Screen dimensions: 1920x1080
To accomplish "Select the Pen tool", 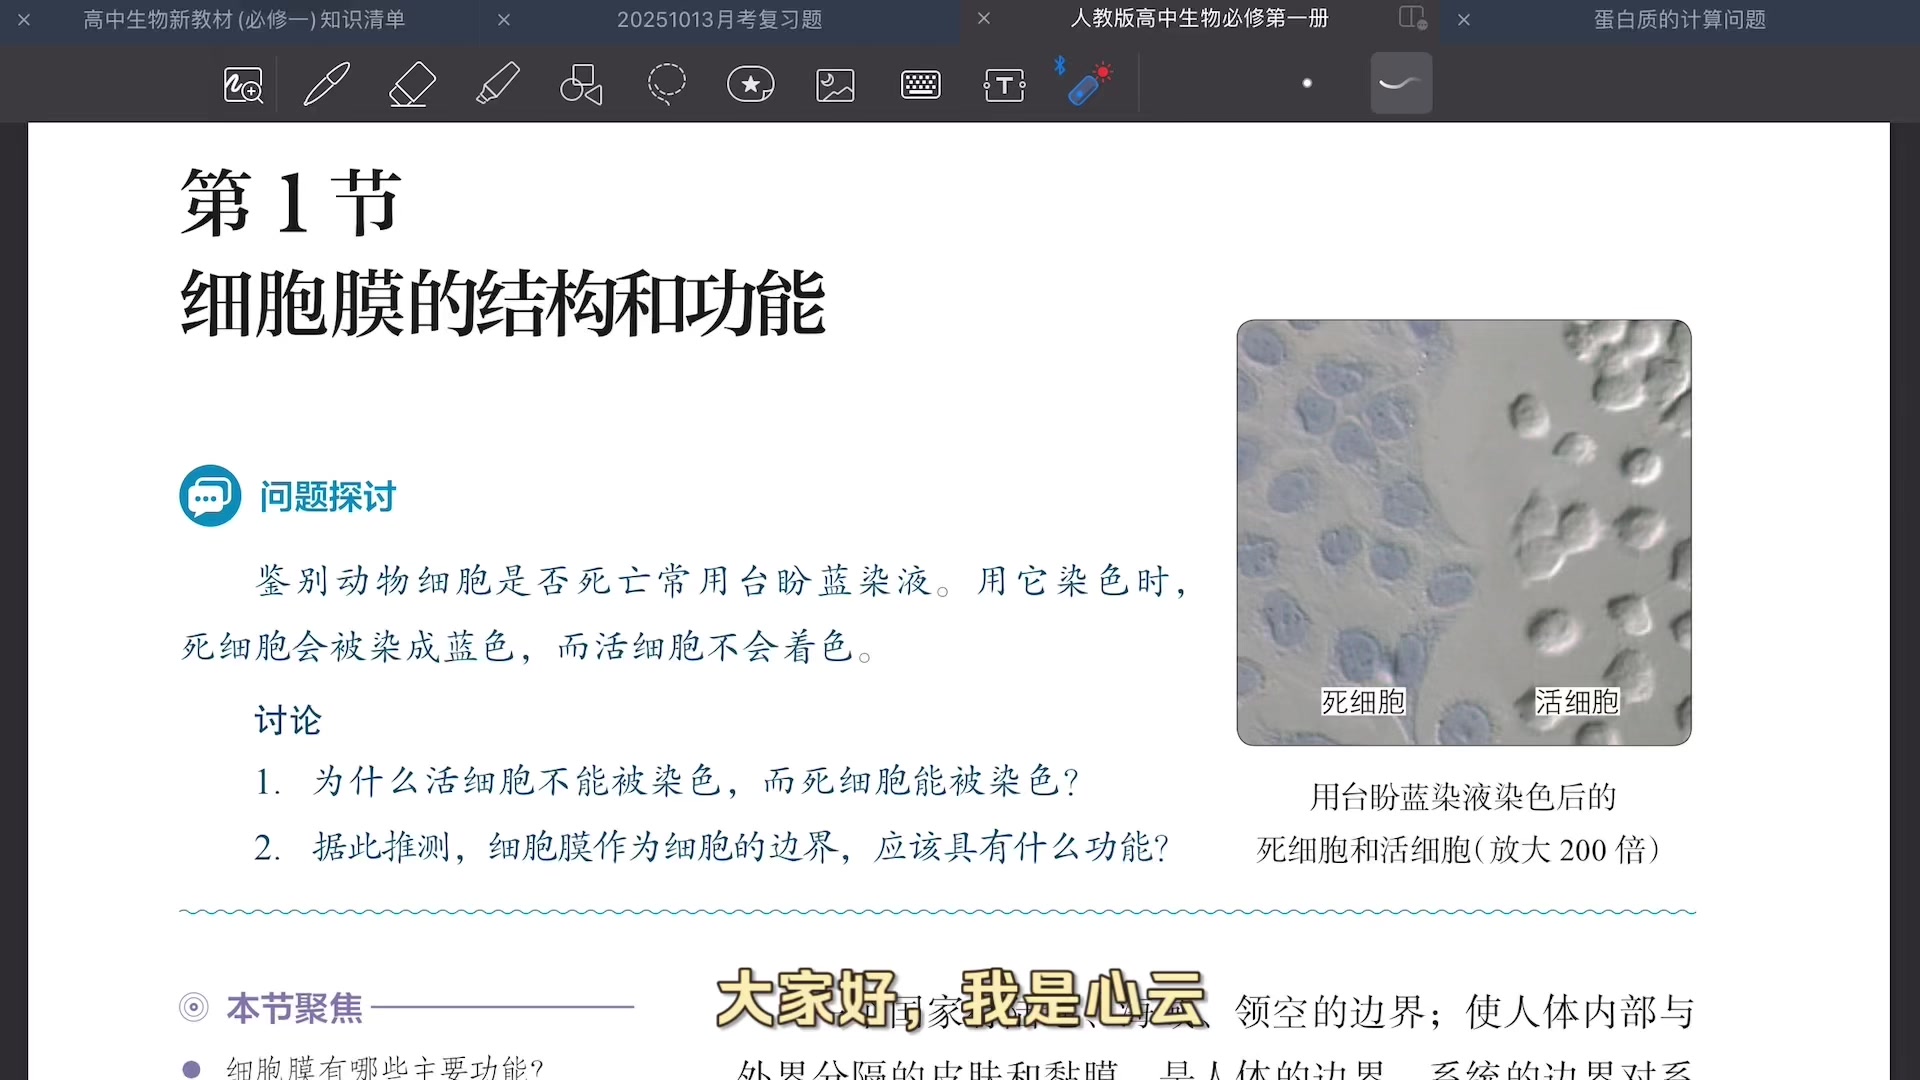I will pos(327,84).
